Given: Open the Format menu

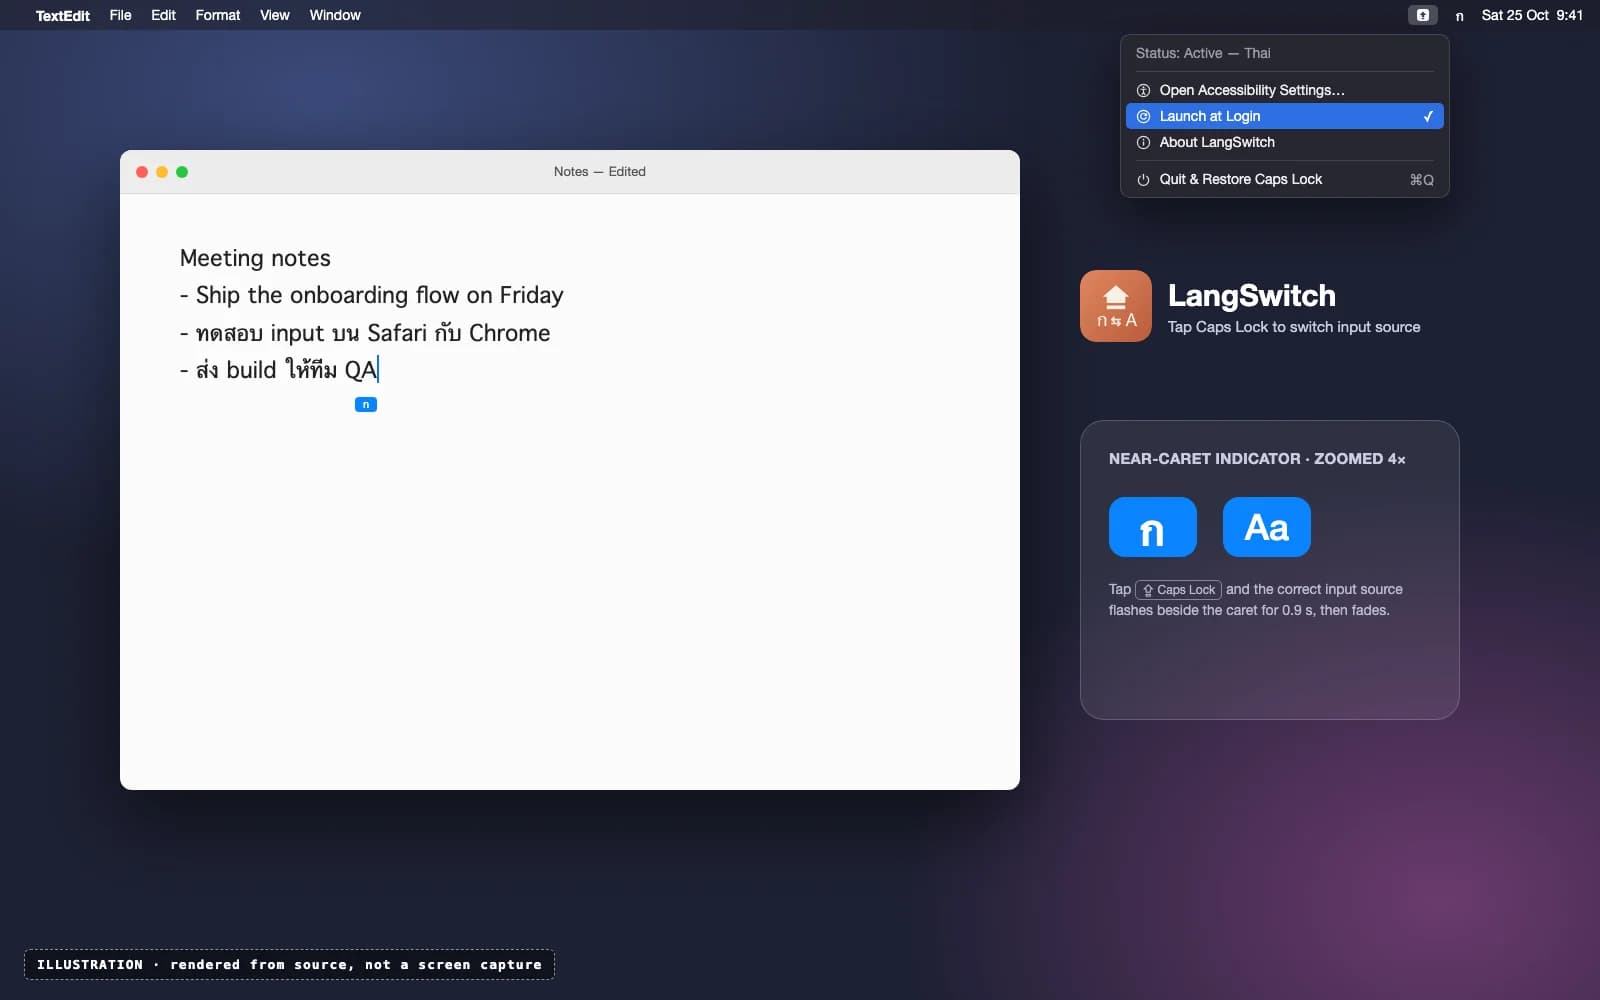Looking at the screenshot, I should point(218,15).
